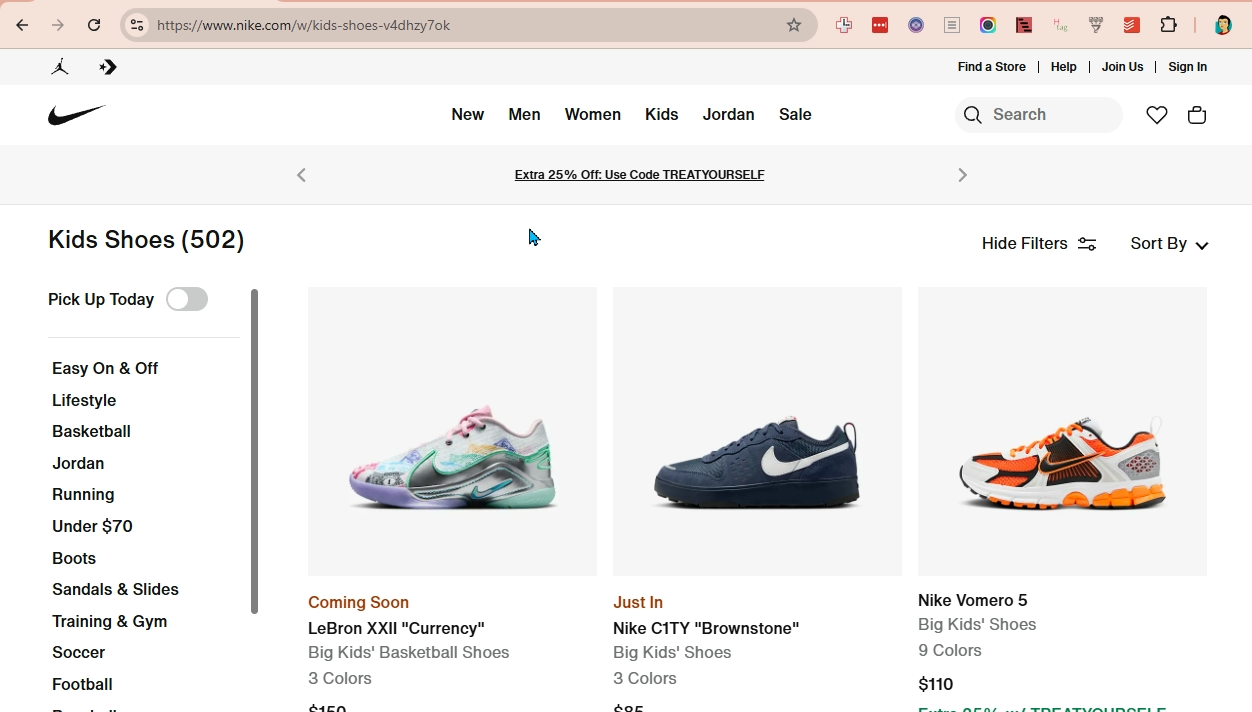Click the Sign In link
The height and width of the screenshot is (712, 1252).
tap(1188, 67)
